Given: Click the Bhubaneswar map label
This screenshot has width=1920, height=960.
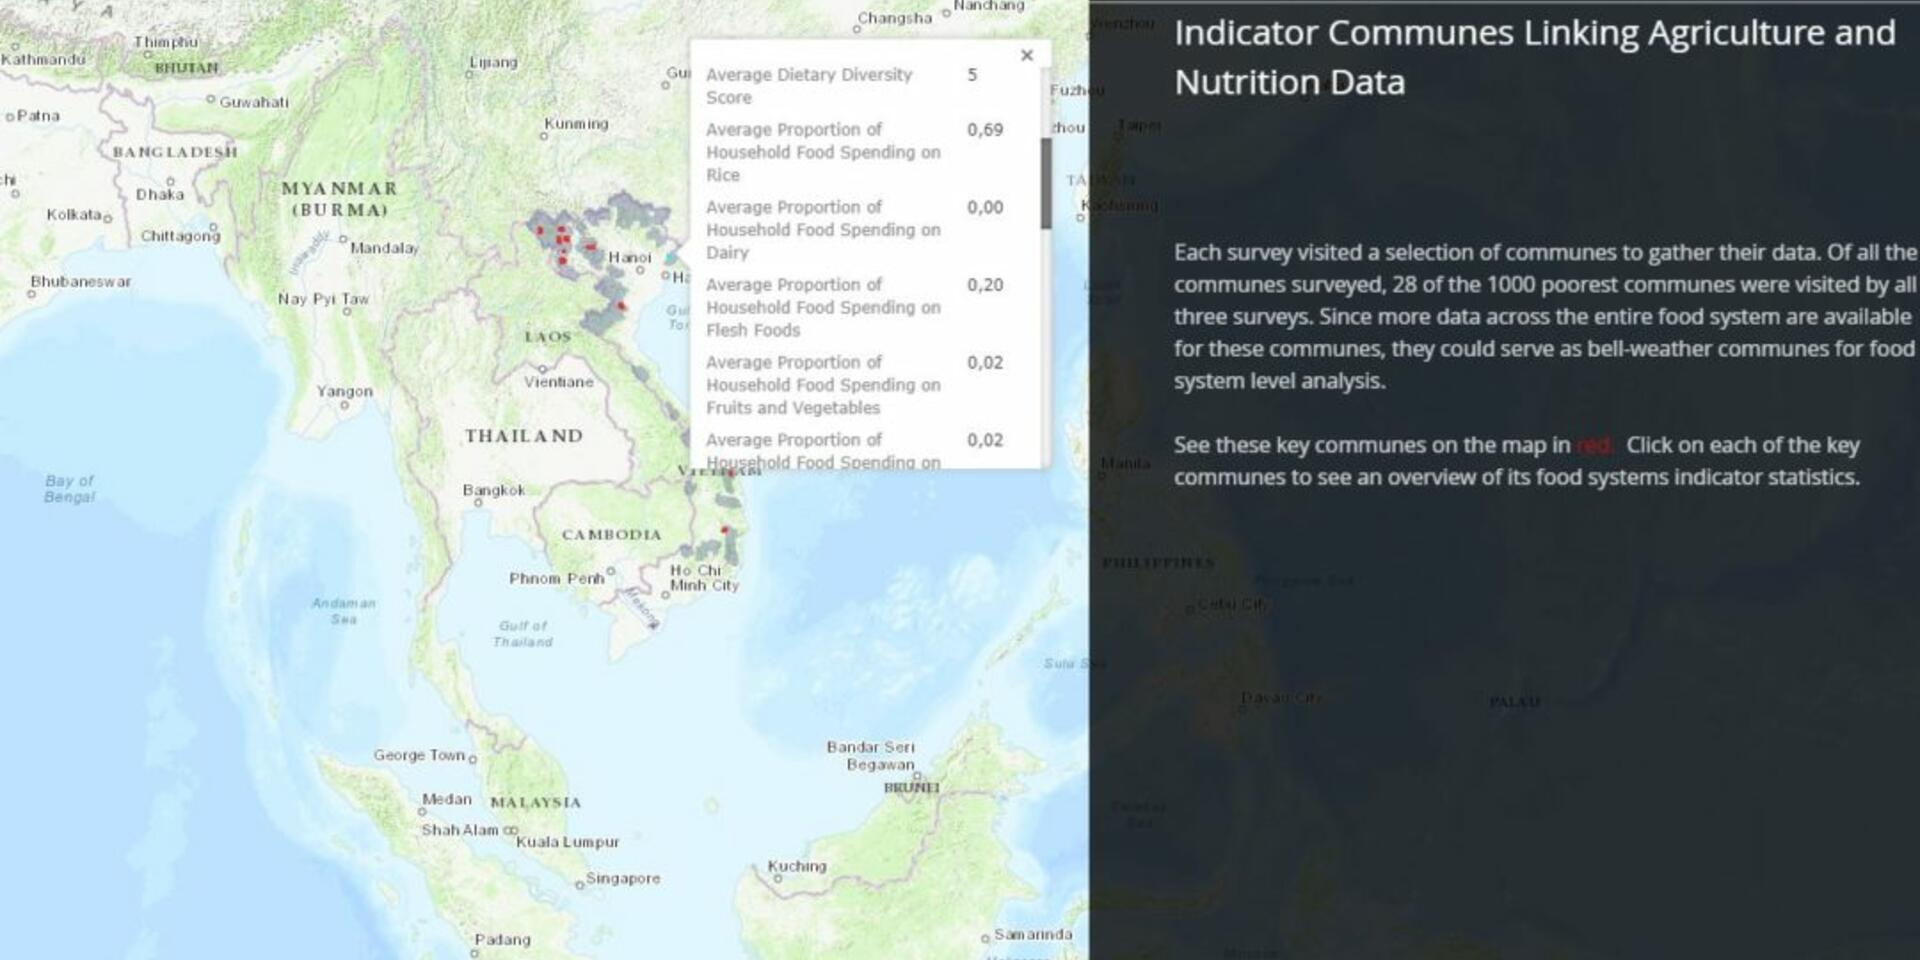Looking at the screenshot, I should click(x=80, y=282).
